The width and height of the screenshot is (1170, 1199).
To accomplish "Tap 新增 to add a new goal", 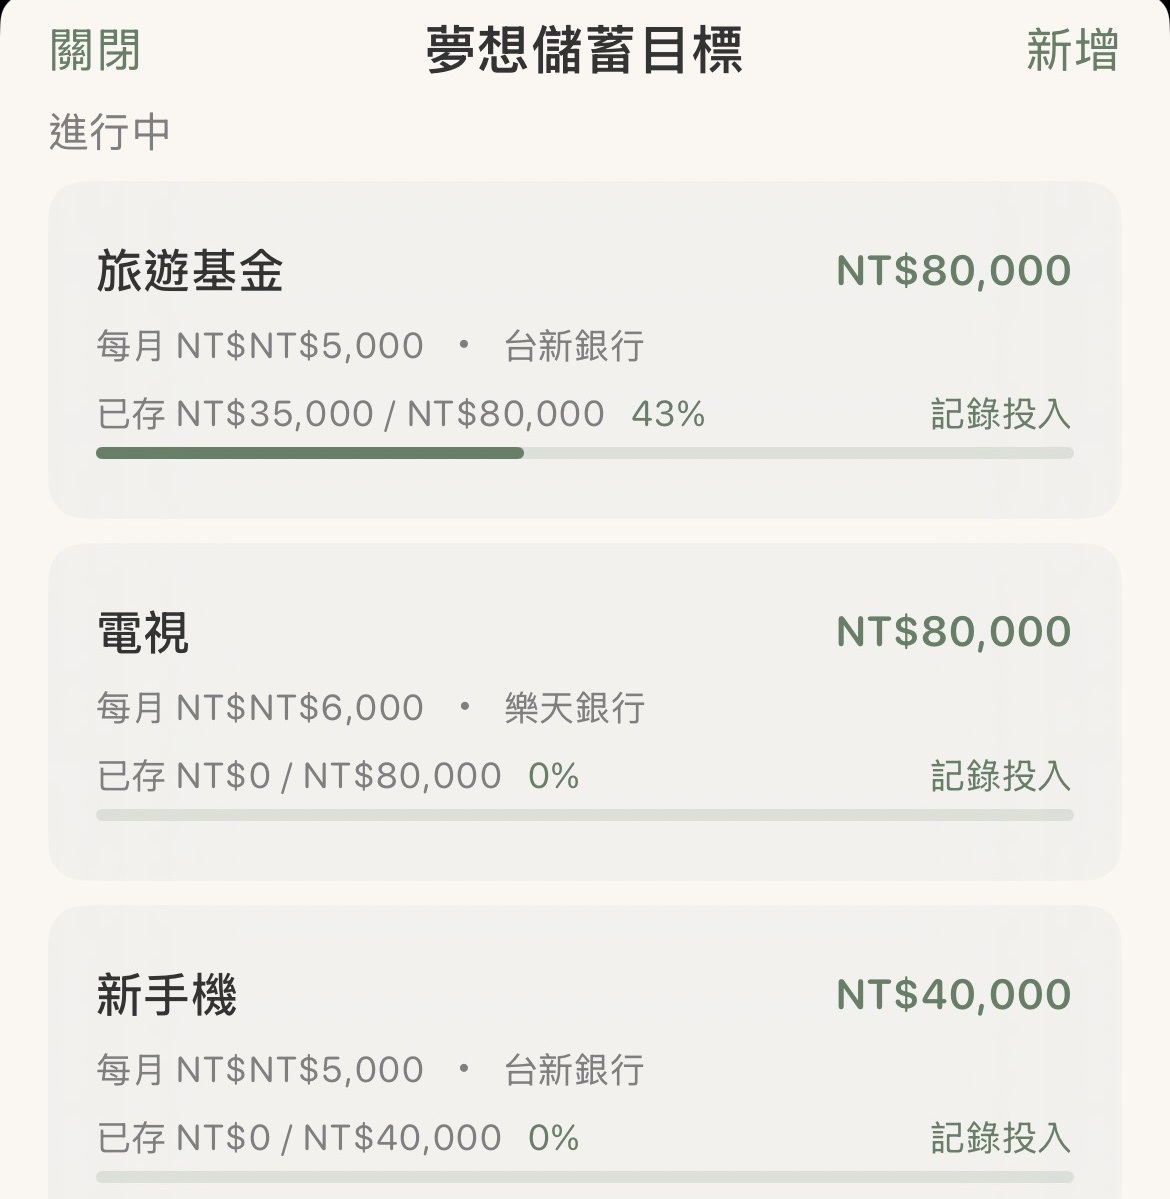I will tap(1071, 50).
